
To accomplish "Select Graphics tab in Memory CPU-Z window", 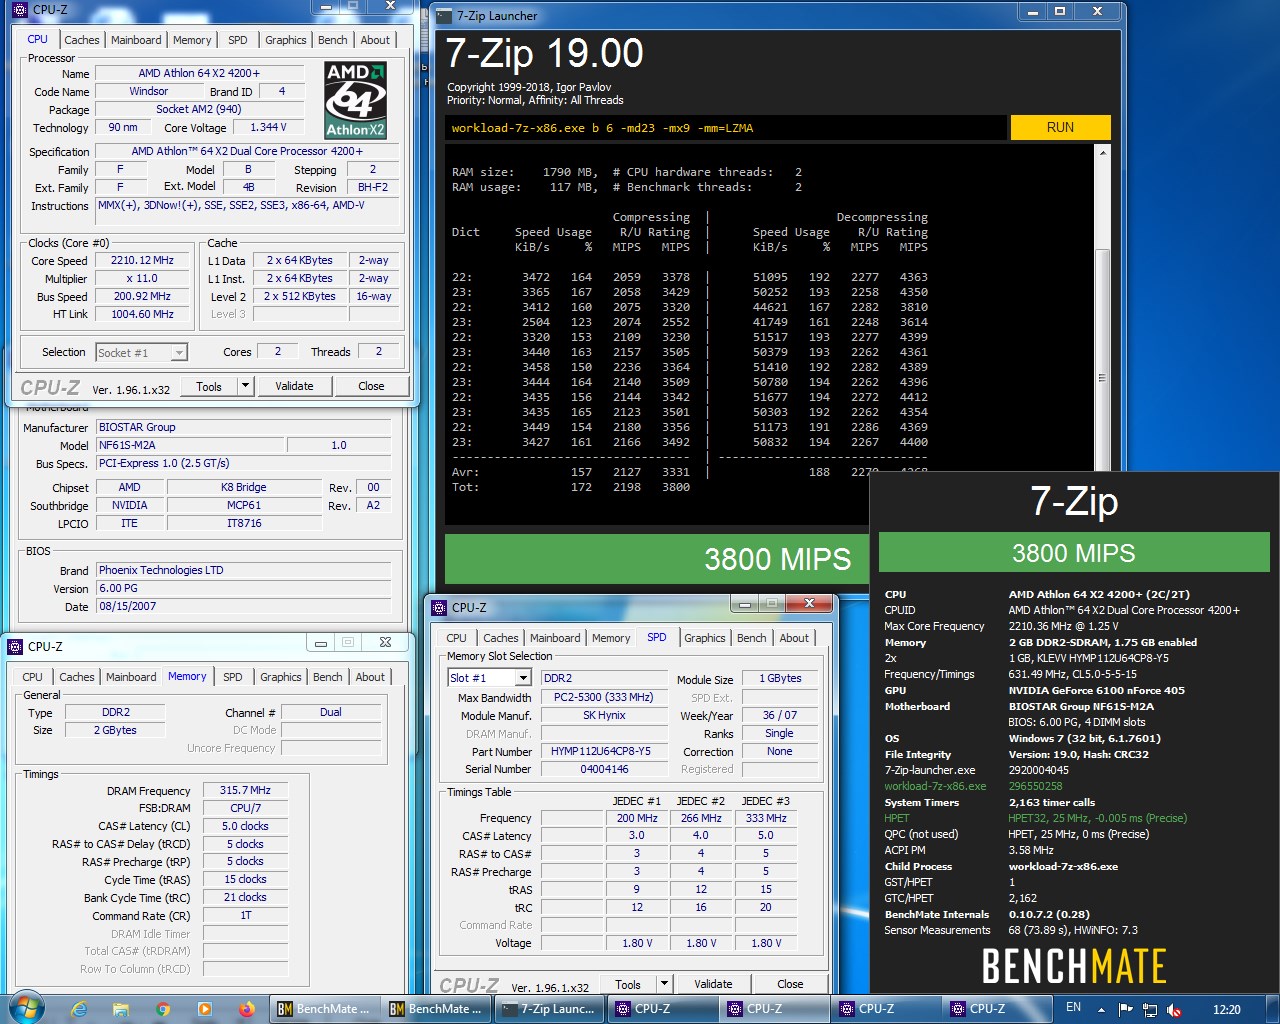I will [281, 677].
